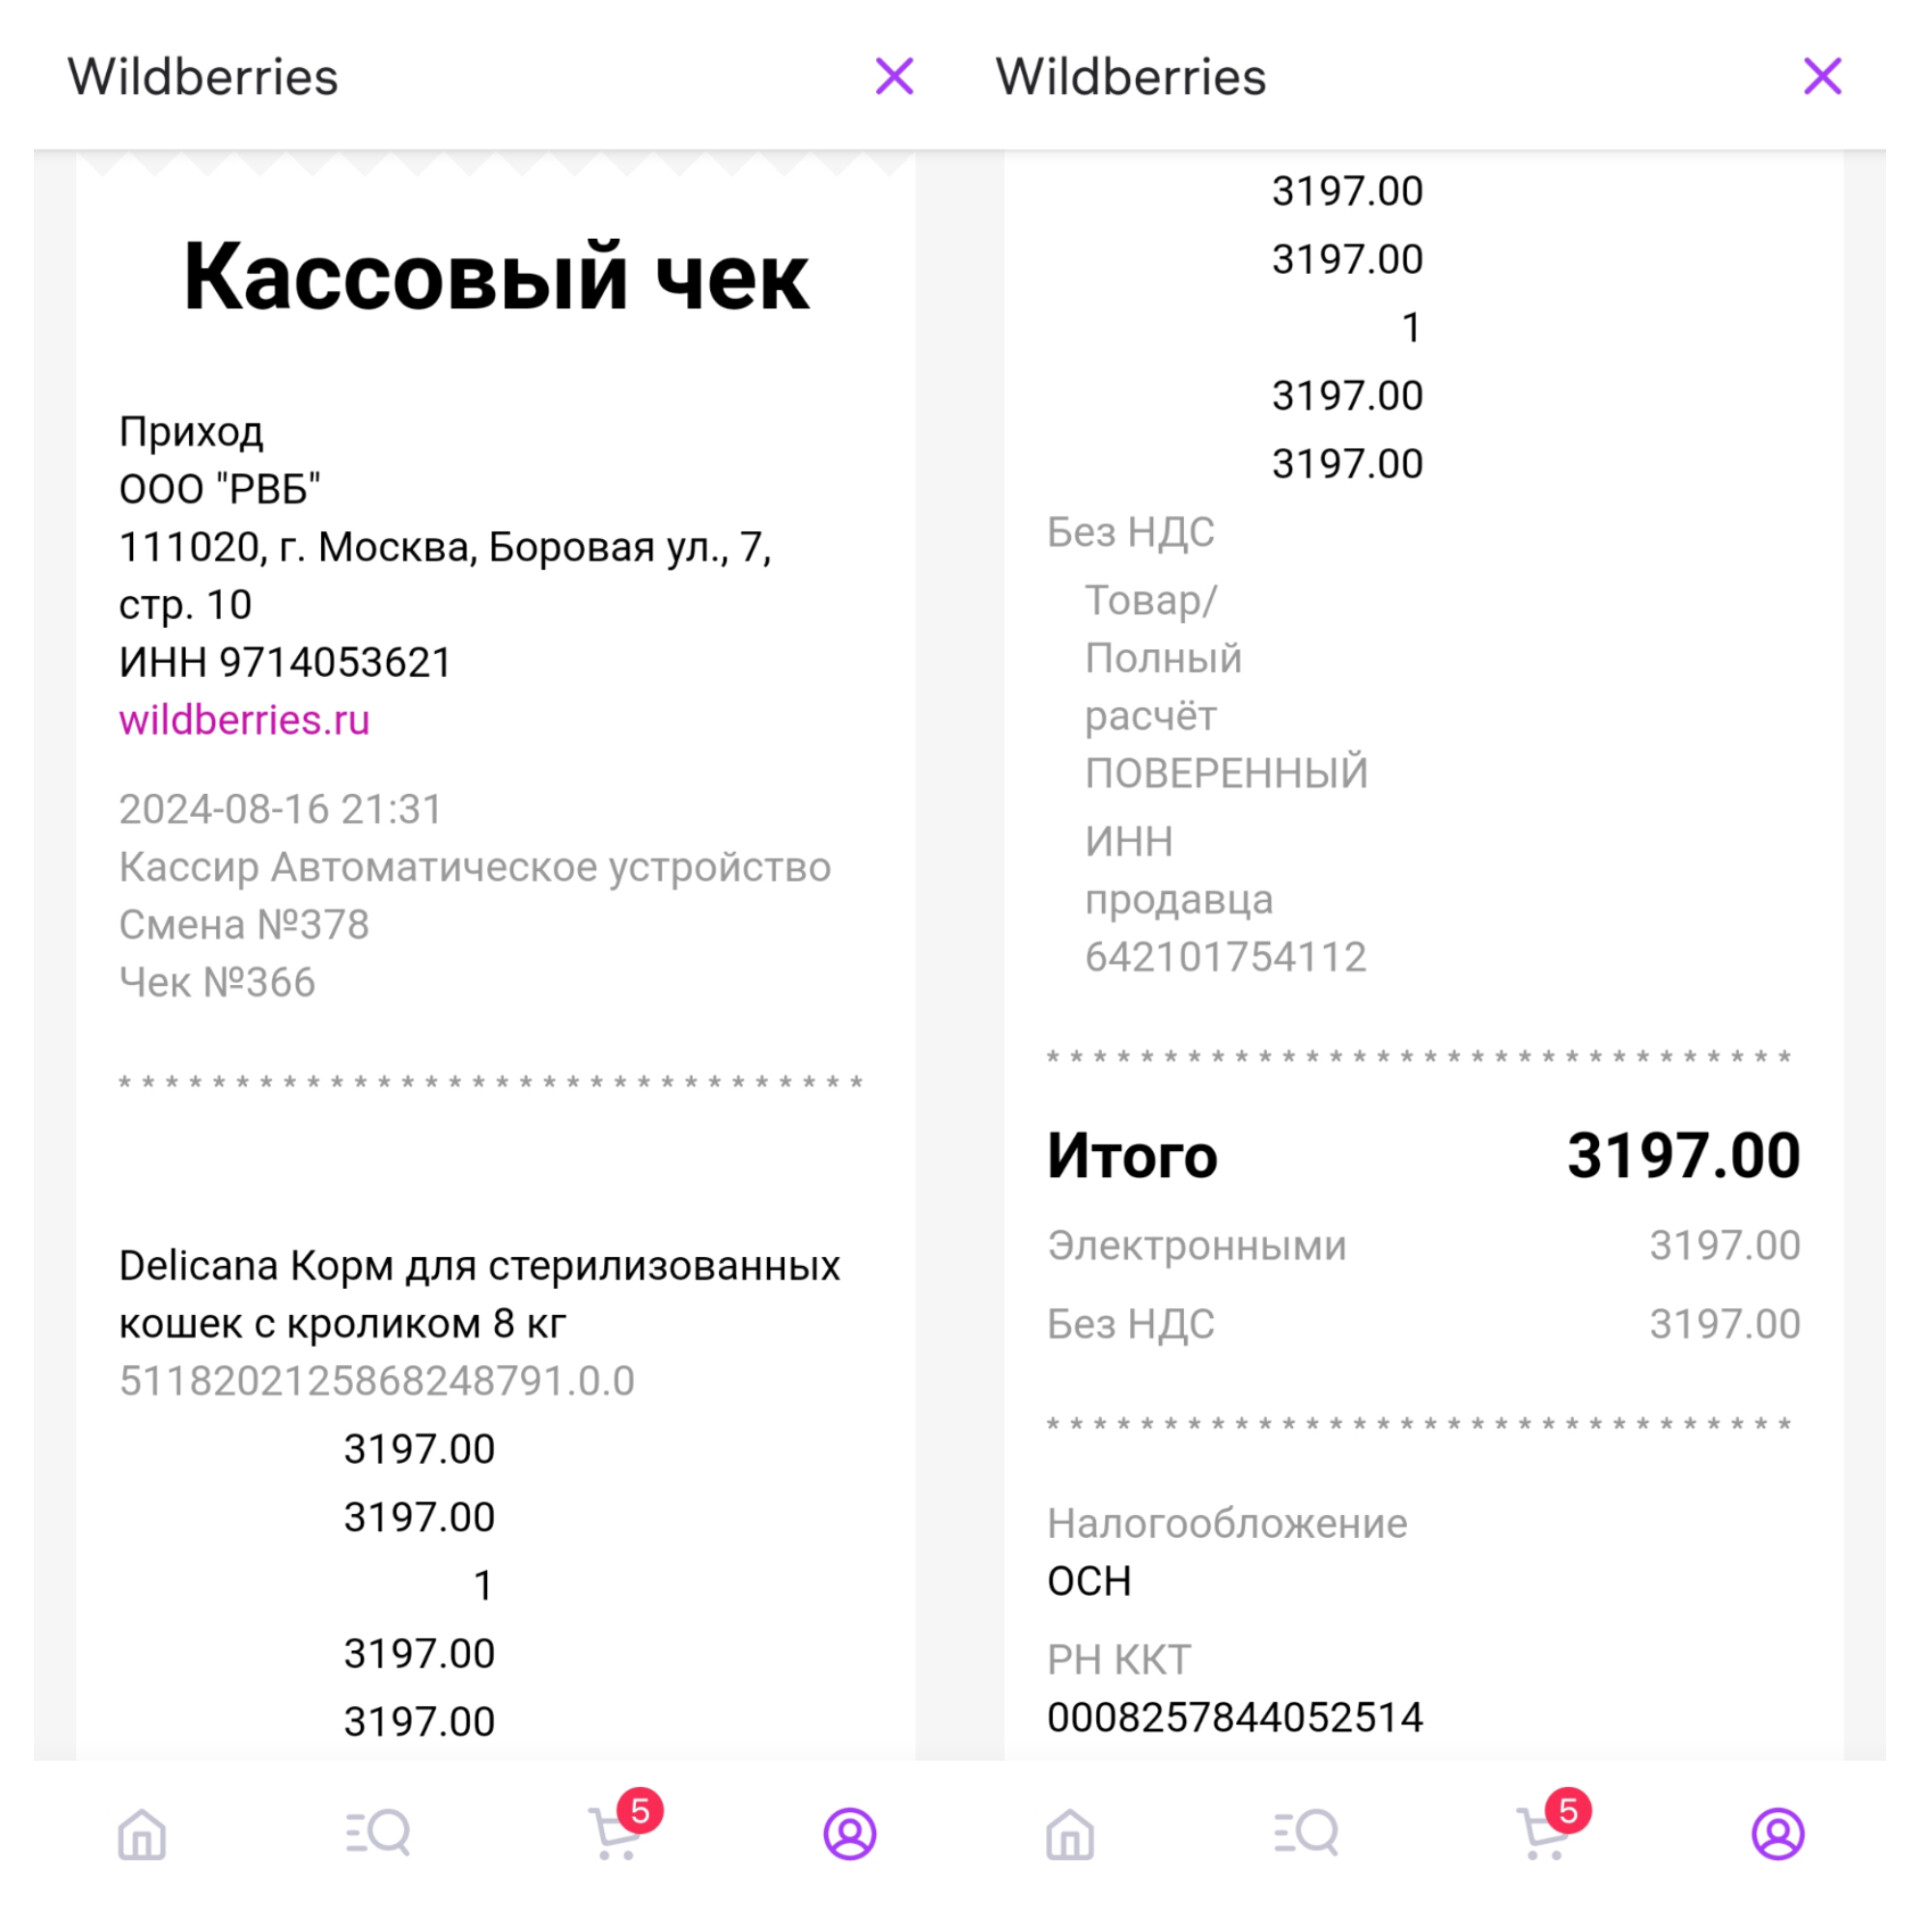Tap the Кассовый чек heading

(496, 277)
